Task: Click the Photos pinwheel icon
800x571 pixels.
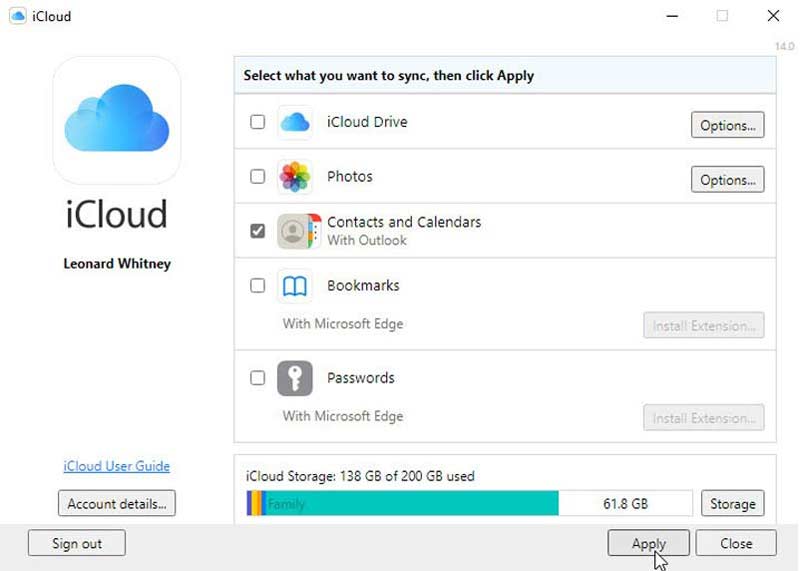Action: point(295,177)
